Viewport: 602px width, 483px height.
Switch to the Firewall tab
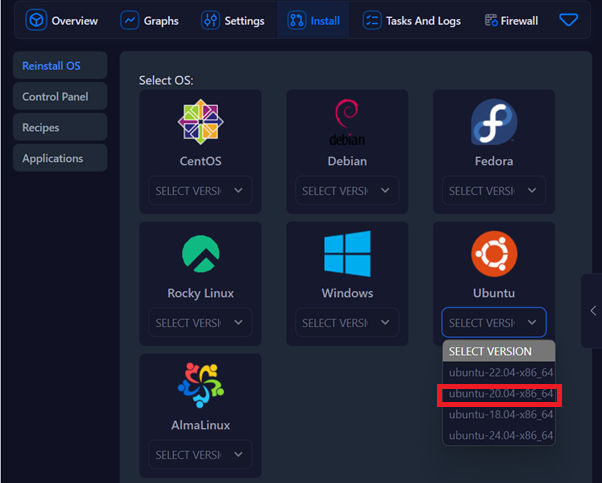tap(511, 21)
